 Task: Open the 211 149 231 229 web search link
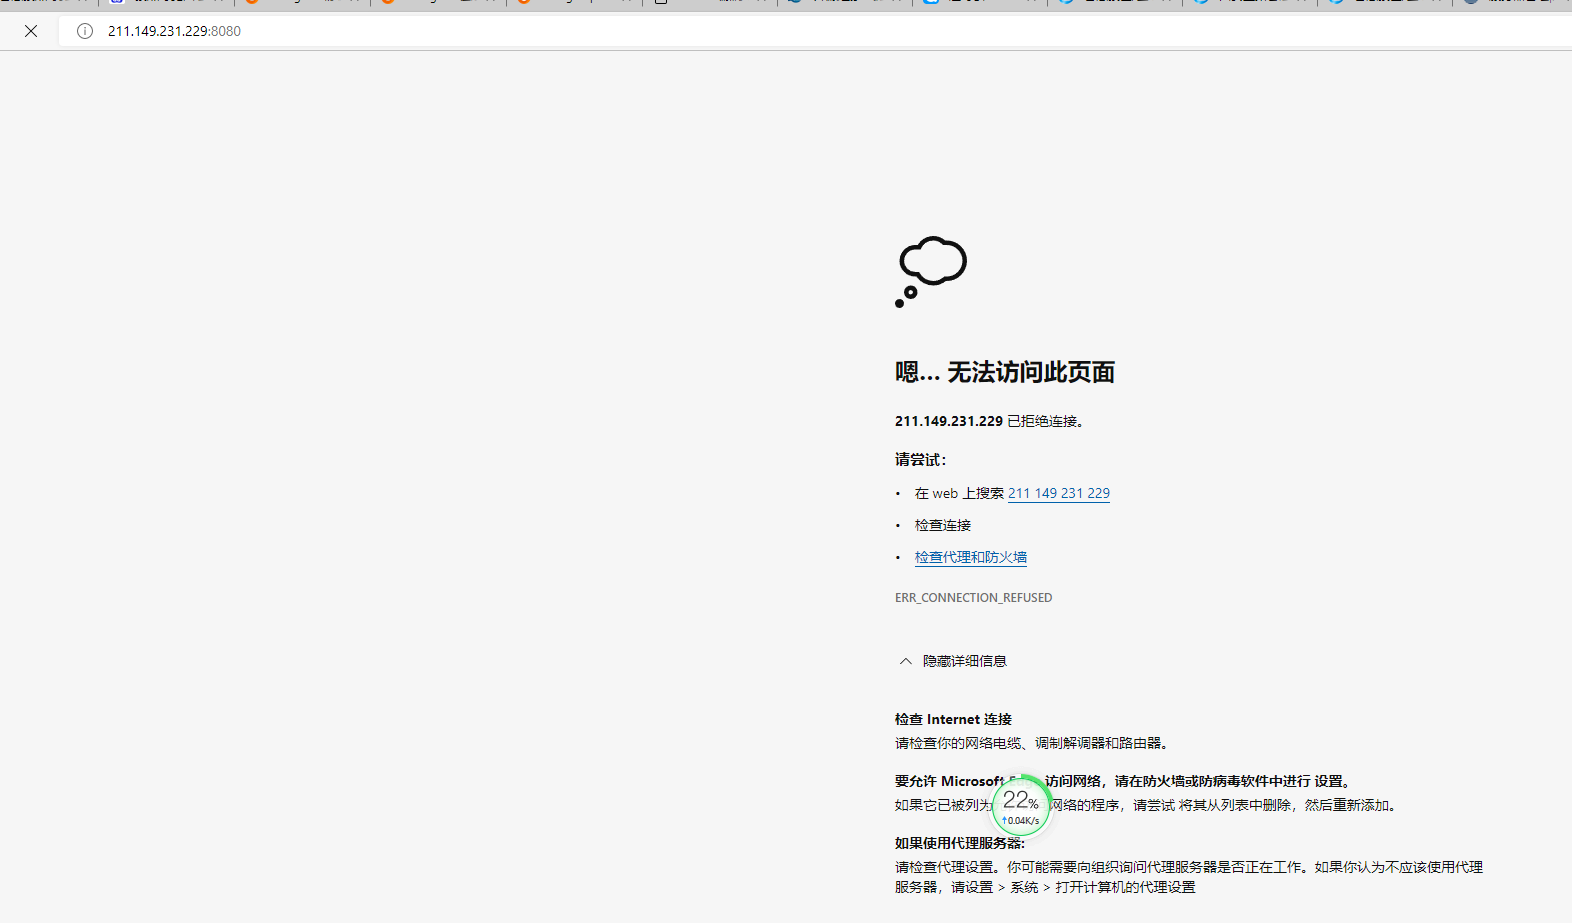click(1058, 493)
